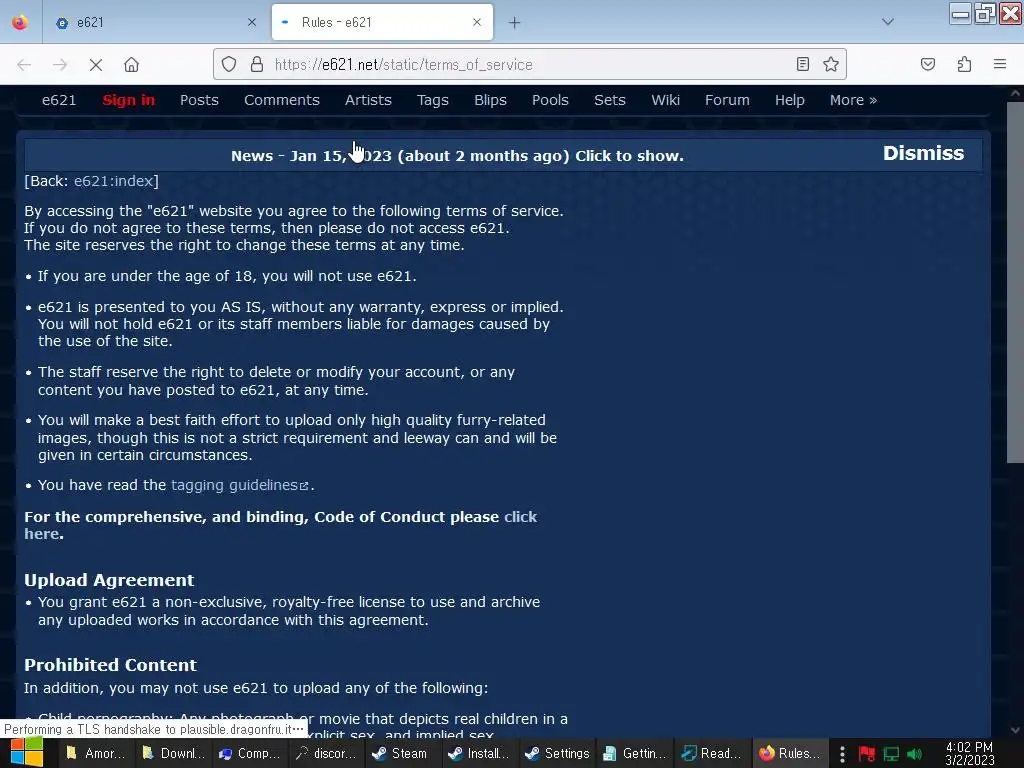The width and height of the screenshot is (1024, 768).
Task: List all tabs with the chevron
Action: [x=888, y=22]
